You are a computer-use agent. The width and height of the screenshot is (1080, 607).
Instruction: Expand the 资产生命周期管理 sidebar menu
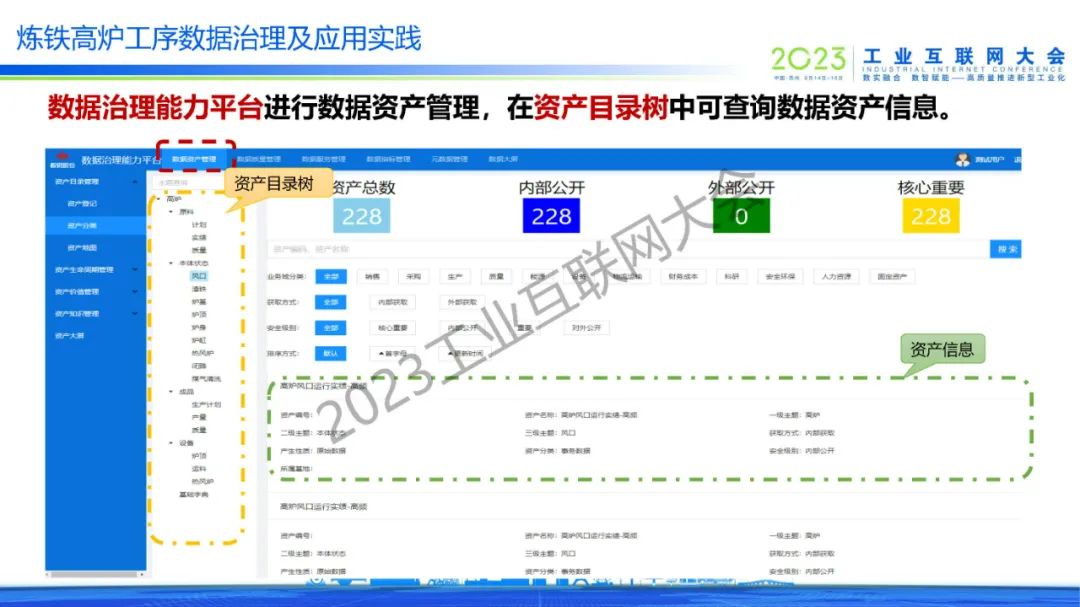click(135, 270)
